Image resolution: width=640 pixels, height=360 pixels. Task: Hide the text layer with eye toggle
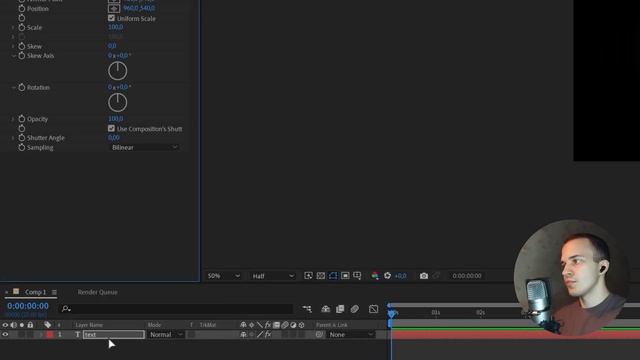[x=5, y=334]
